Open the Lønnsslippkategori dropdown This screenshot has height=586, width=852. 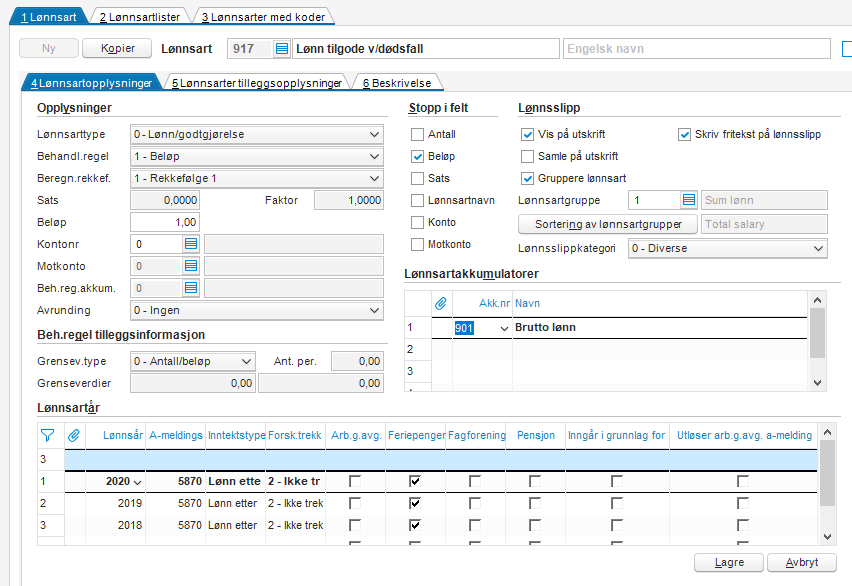click(818, 248)
